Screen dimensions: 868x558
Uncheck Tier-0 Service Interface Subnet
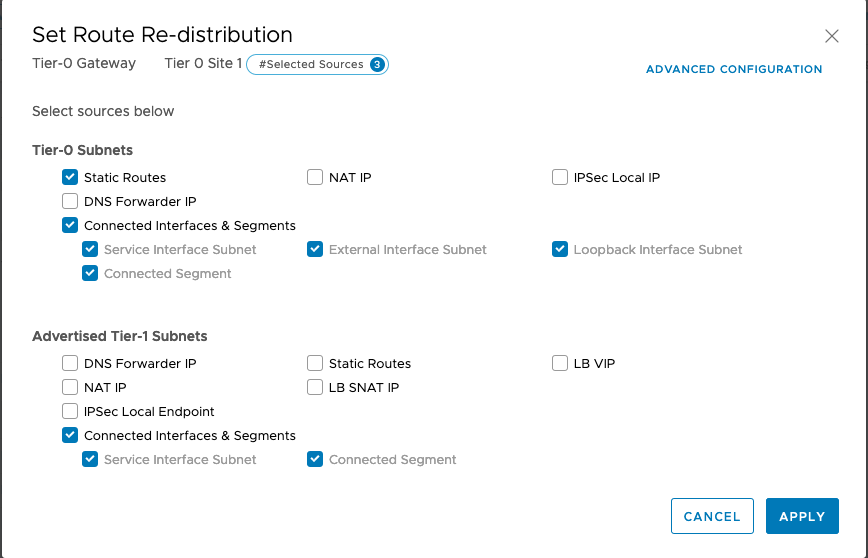coord(90,250)
